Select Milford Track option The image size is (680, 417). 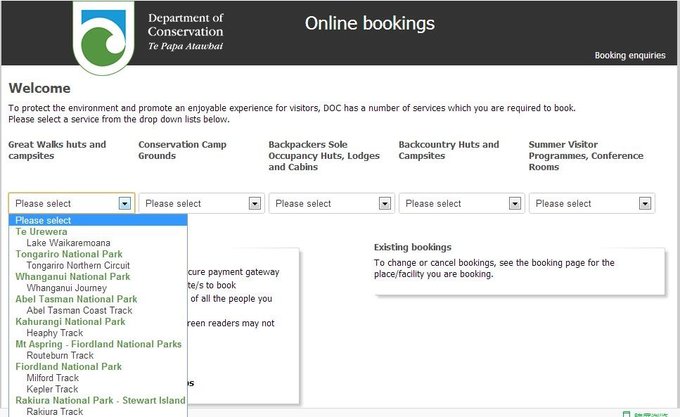(x=53, y=378)
